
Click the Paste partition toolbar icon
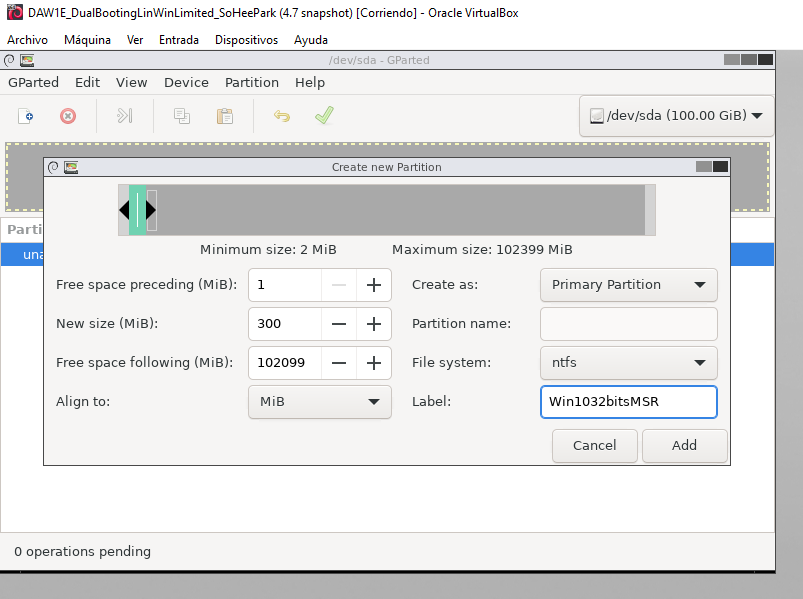coord(225,116)
